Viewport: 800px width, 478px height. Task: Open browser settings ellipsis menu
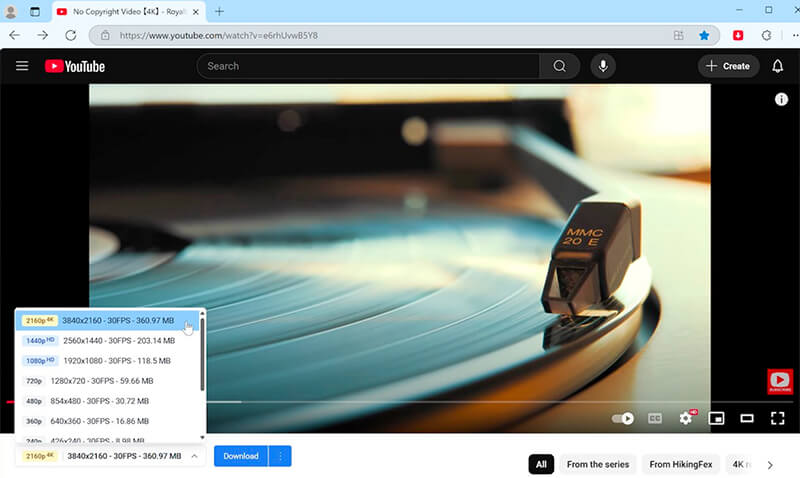click(795, 35)
